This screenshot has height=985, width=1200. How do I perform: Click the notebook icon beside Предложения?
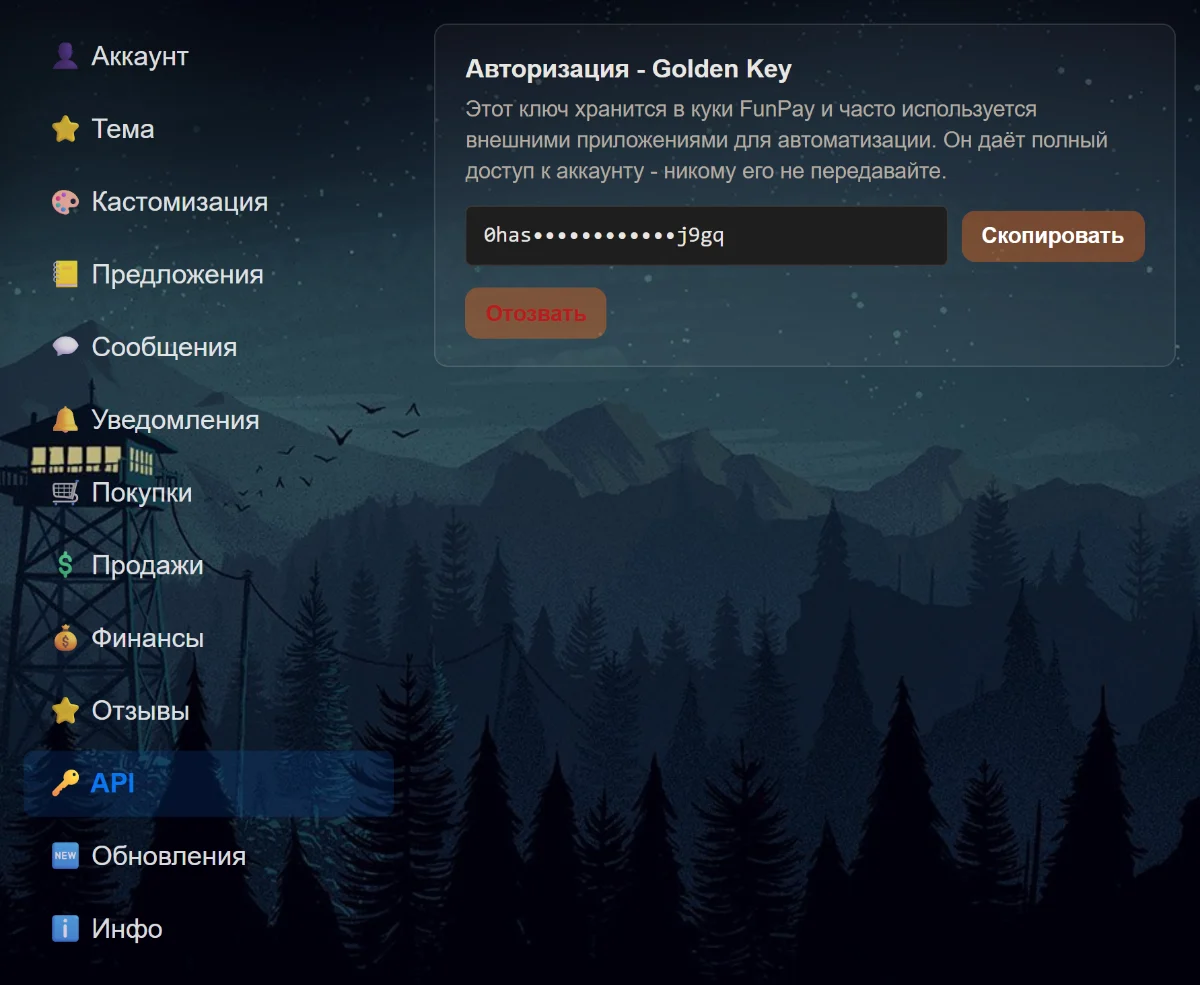[x=65, y=274]
